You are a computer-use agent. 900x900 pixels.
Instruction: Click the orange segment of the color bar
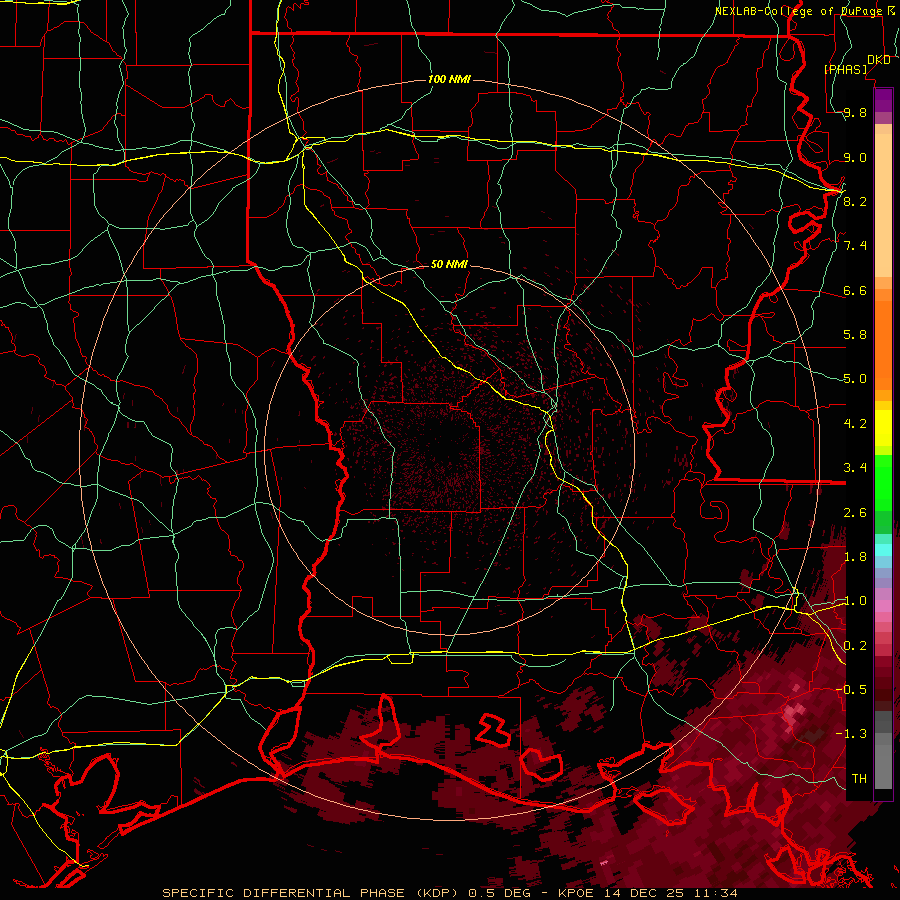pos(883,344)
